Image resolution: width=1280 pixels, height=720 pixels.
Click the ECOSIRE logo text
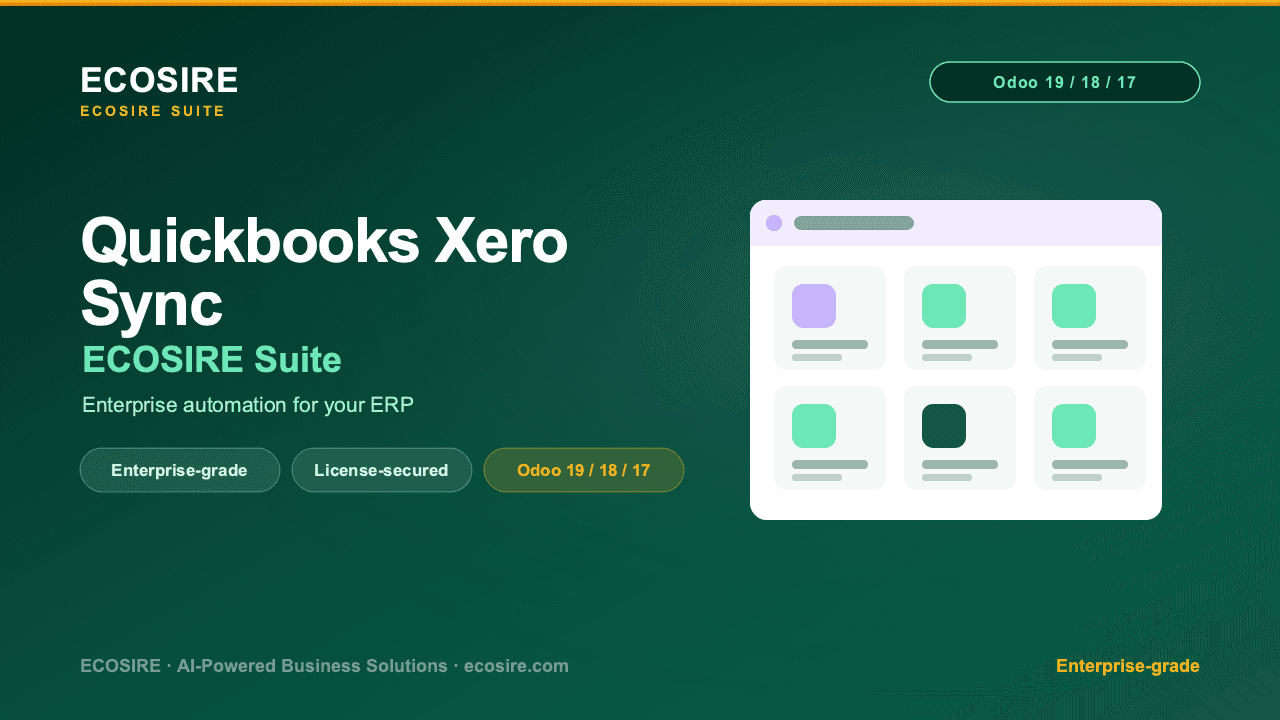159,81
